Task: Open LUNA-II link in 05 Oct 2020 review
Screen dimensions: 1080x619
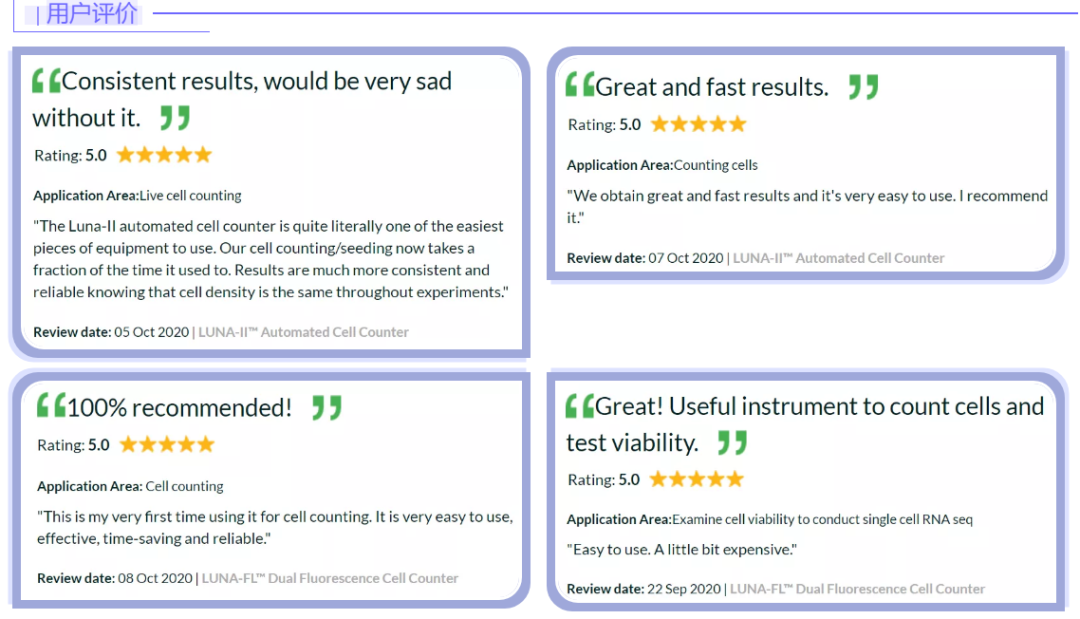Action: click(303, 332)
